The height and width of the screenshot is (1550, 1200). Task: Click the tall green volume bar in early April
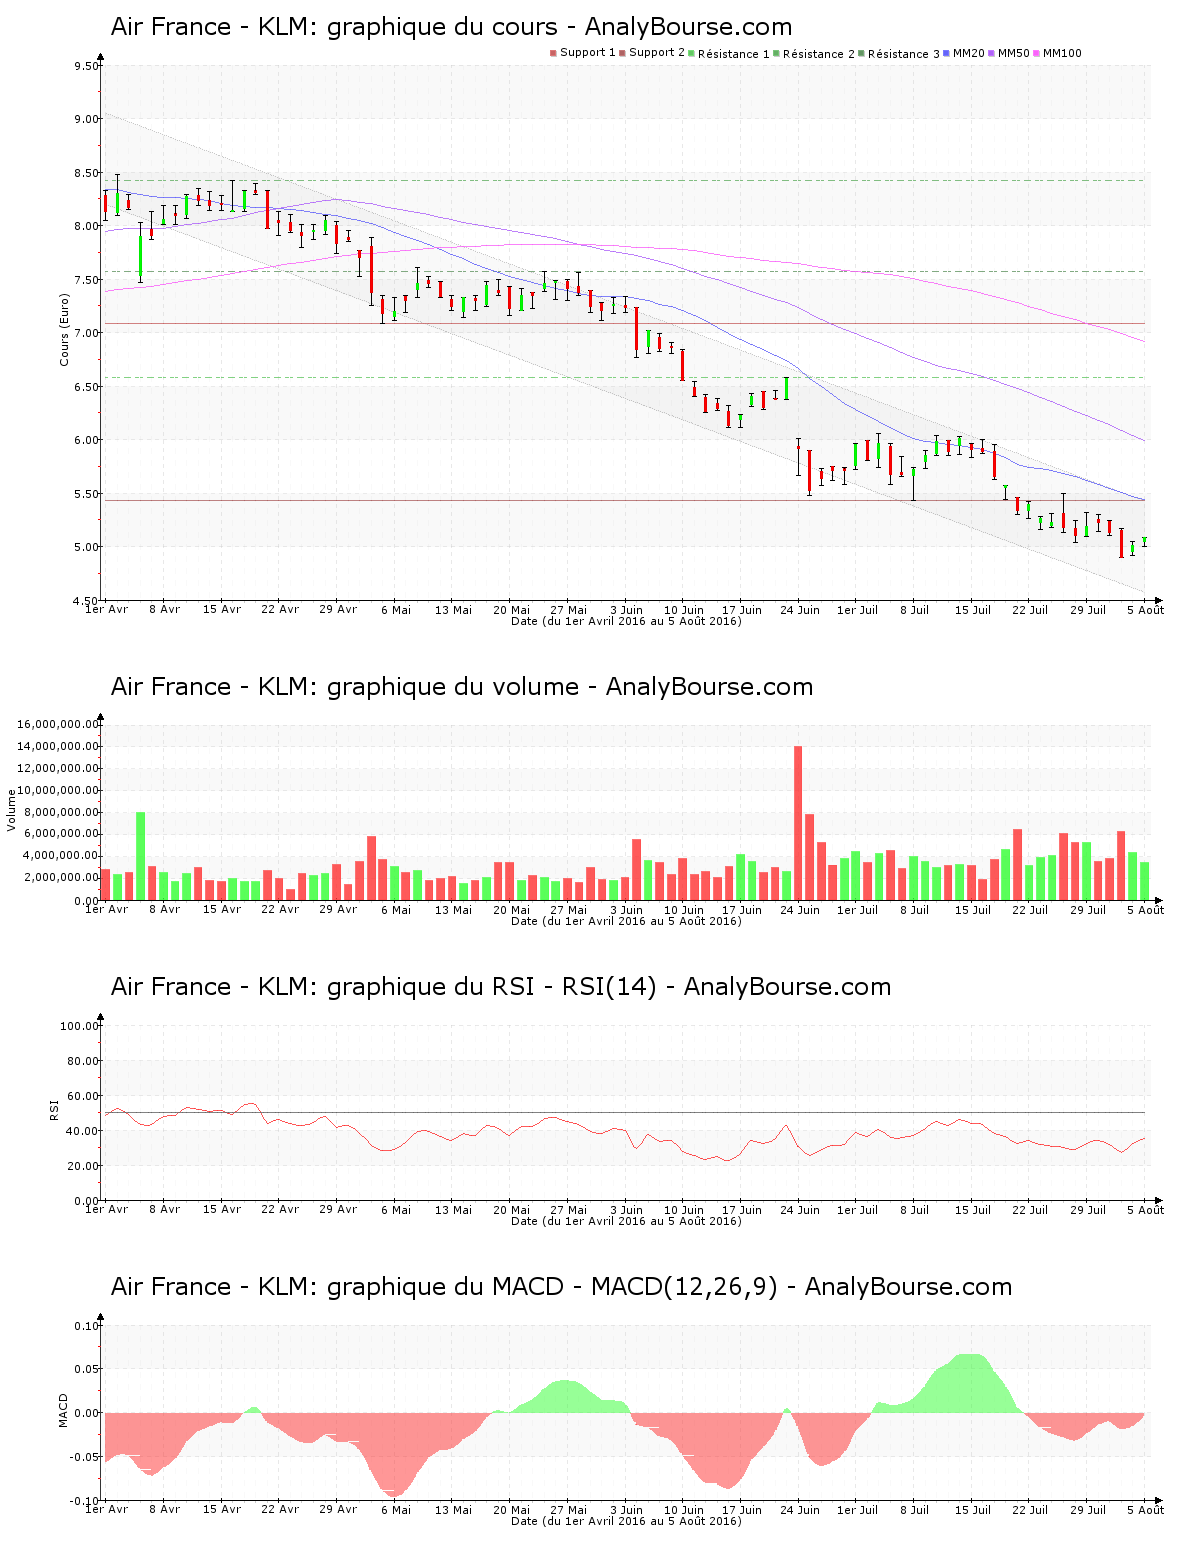tap(141, 856)
